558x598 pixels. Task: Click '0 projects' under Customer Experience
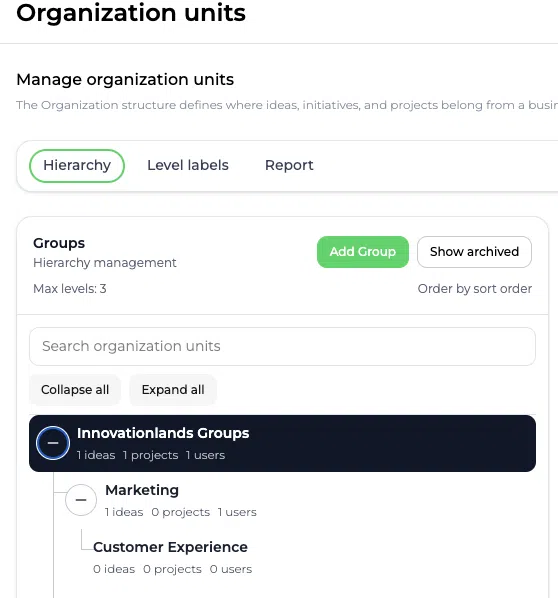[x=172, y=569]
